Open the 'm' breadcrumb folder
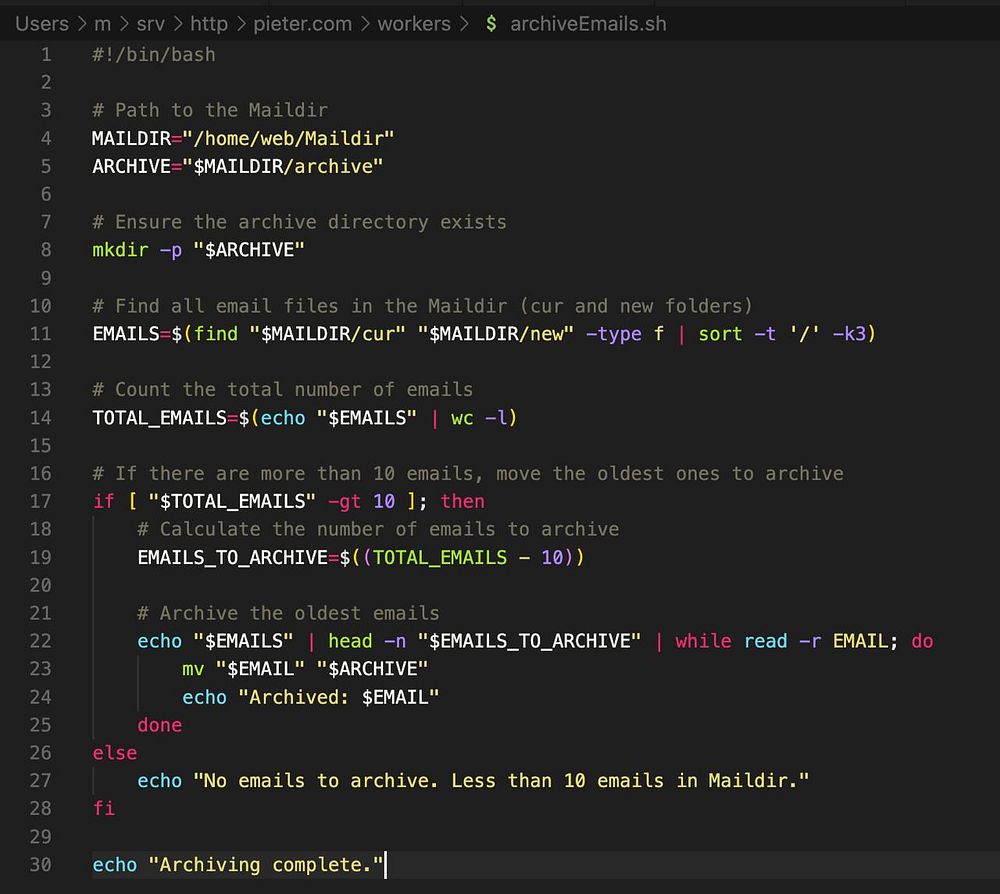 (x=103, y=24)
